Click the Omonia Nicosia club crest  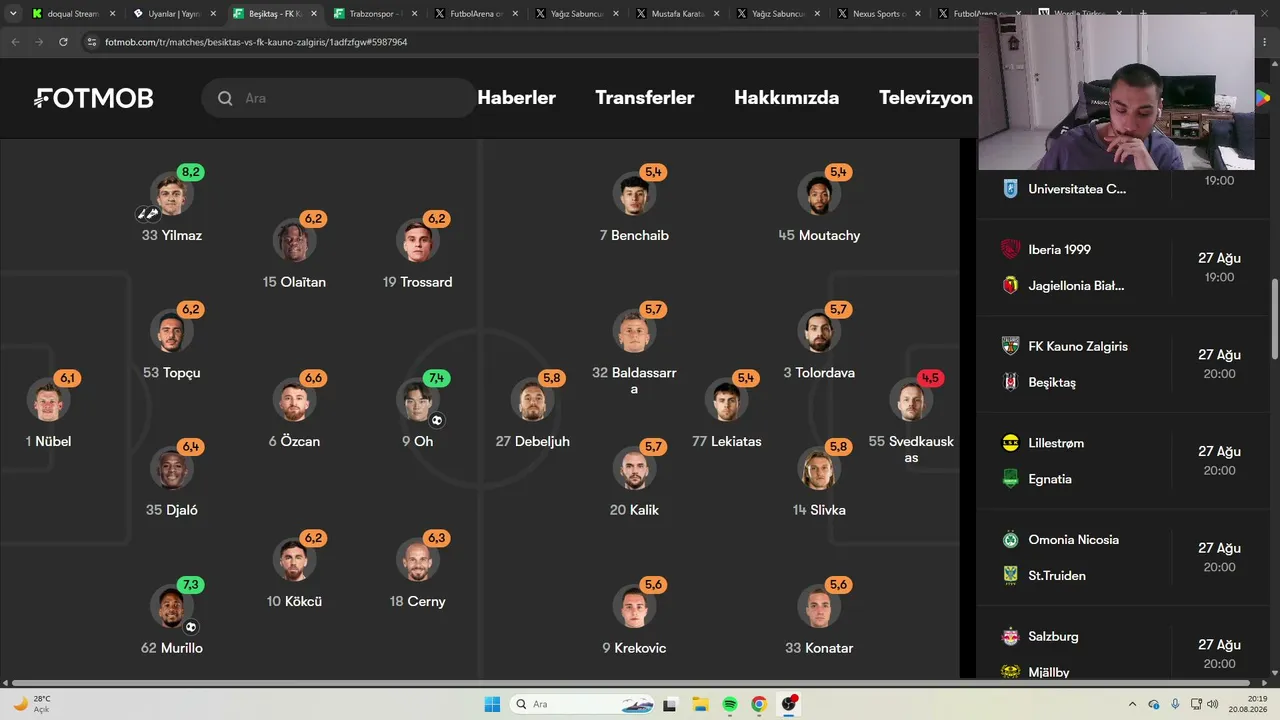(x=1010, y=540)
